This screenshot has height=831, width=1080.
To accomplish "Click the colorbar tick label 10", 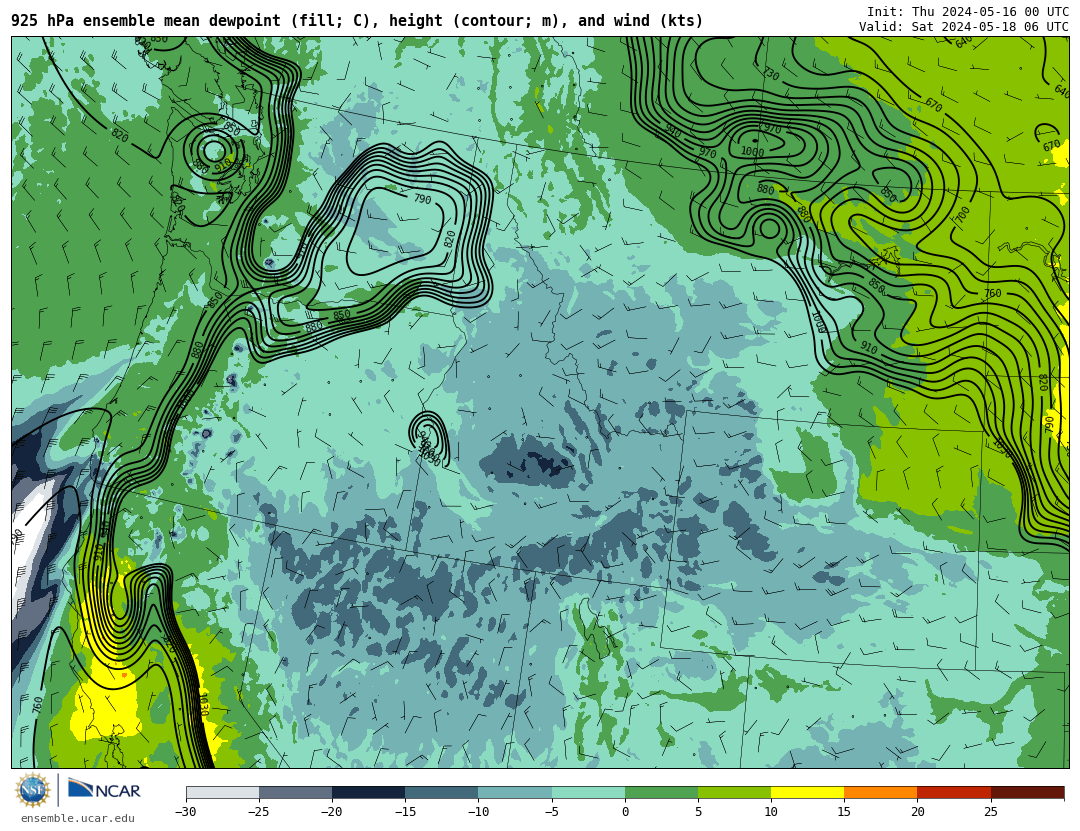I will (771, 812).
